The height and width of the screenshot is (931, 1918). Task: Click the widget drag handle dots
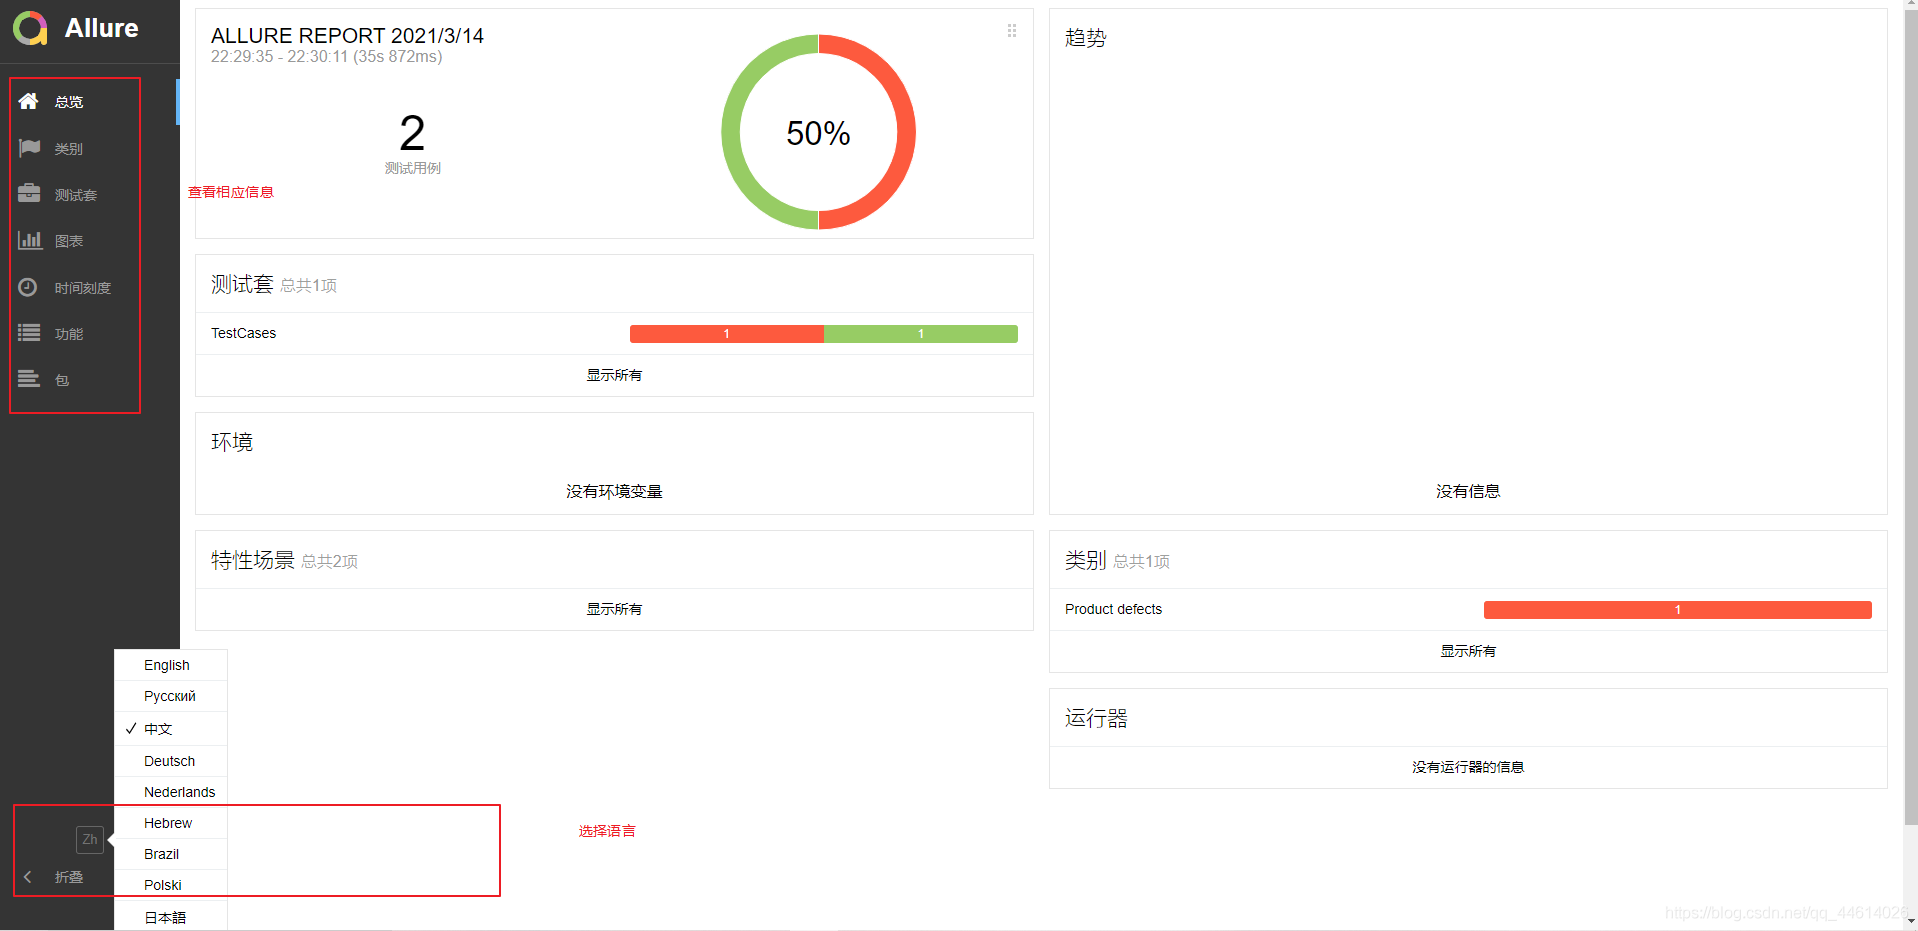click(1012, 31)
